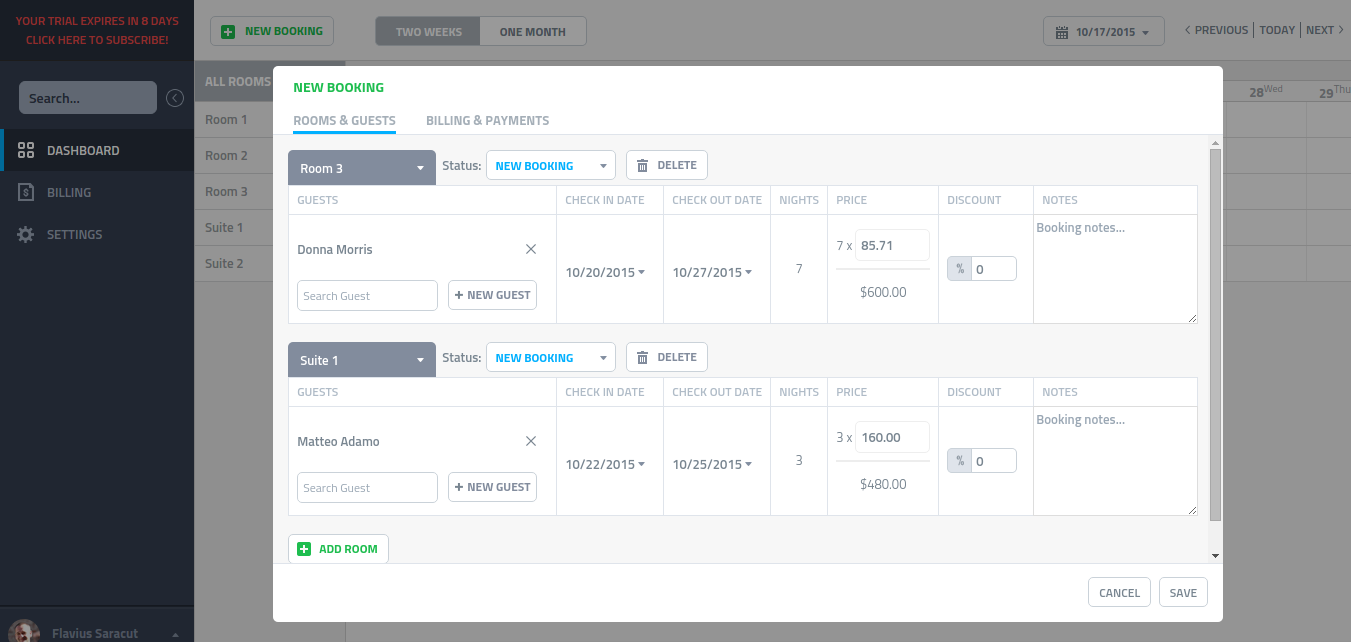
Task: Go to Next period link
Action: point(1325,30)
